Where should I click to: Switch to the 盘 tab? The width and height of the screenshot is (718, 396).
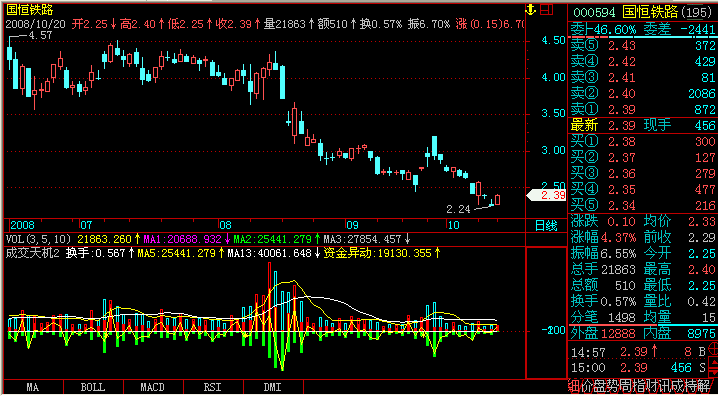click(x=600, y=386)
